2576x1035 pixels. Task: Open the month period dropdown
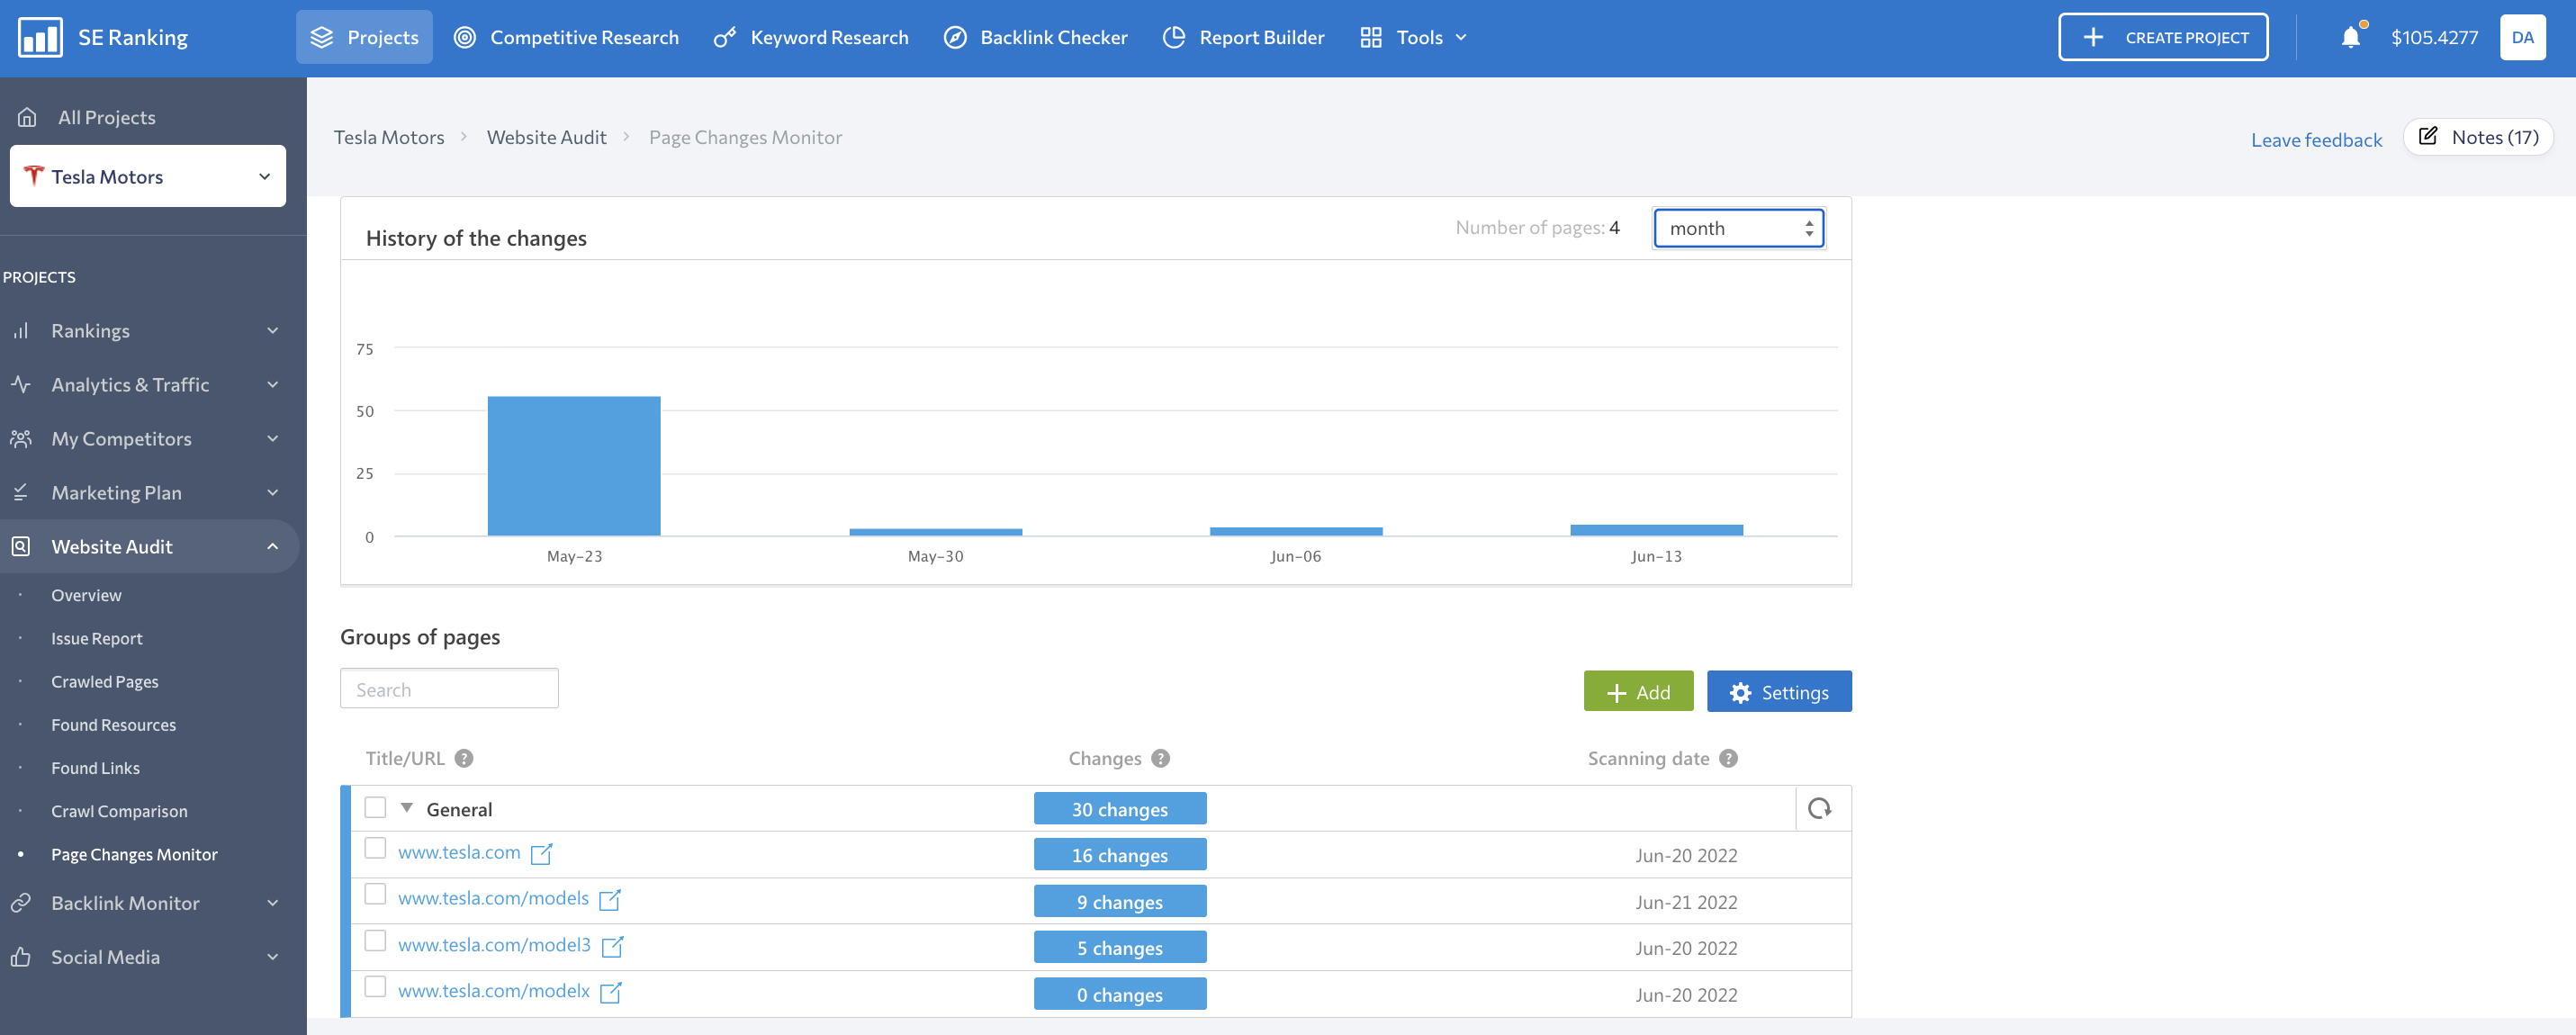(x=1738, y=228)
